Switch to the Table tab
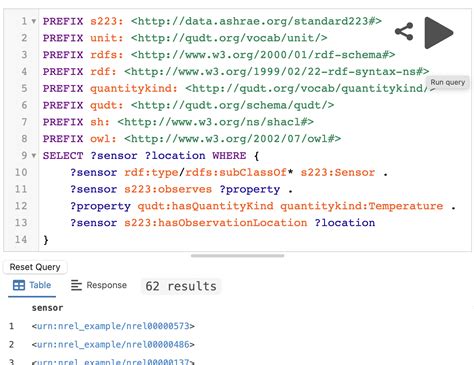This screenshot has width=474, height=365. (32, 286)
